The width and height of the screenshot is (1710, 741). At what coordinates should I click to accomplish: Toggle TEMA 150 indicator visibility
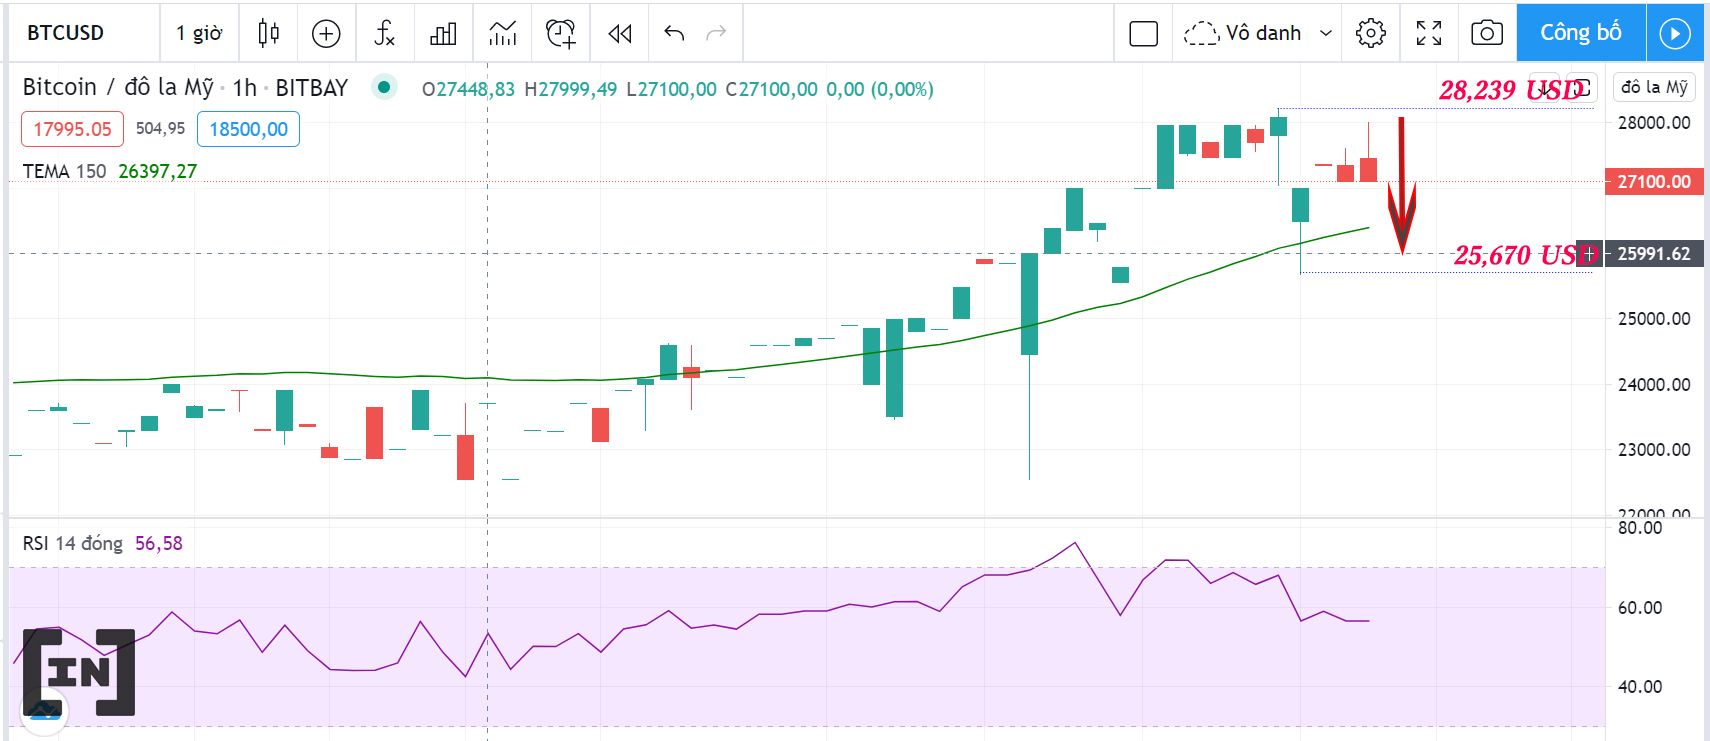[65, 171]
